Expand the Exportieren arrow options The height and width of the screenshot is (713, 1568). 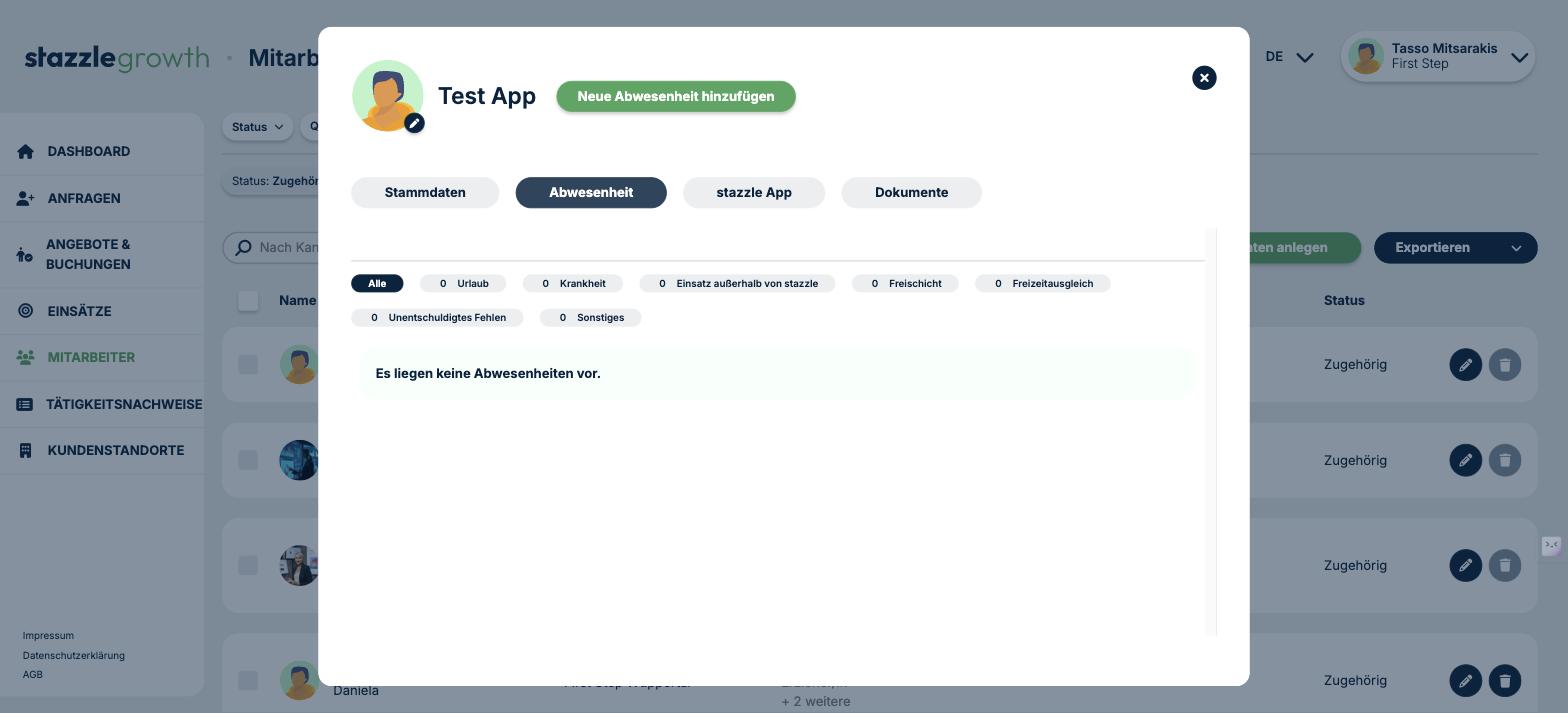pos(1516,248)
